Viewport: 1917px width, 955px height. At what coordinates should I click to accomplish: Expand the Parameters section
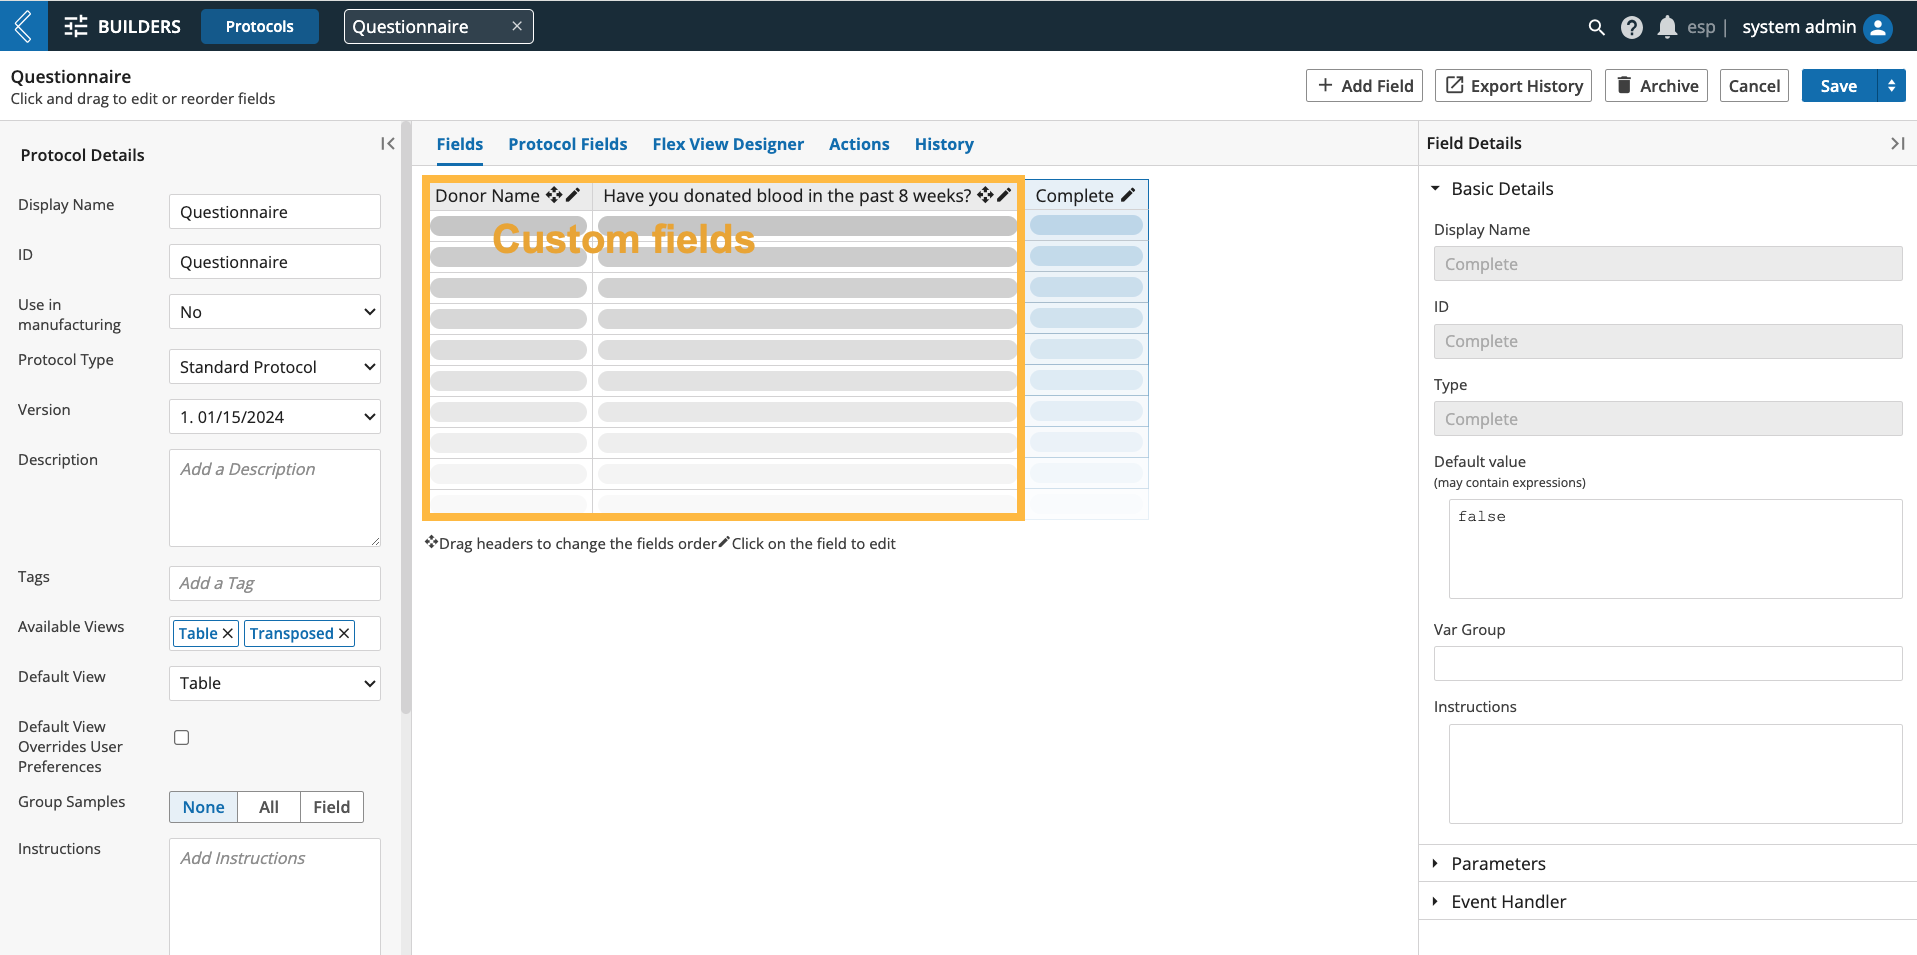[1435, 863]
